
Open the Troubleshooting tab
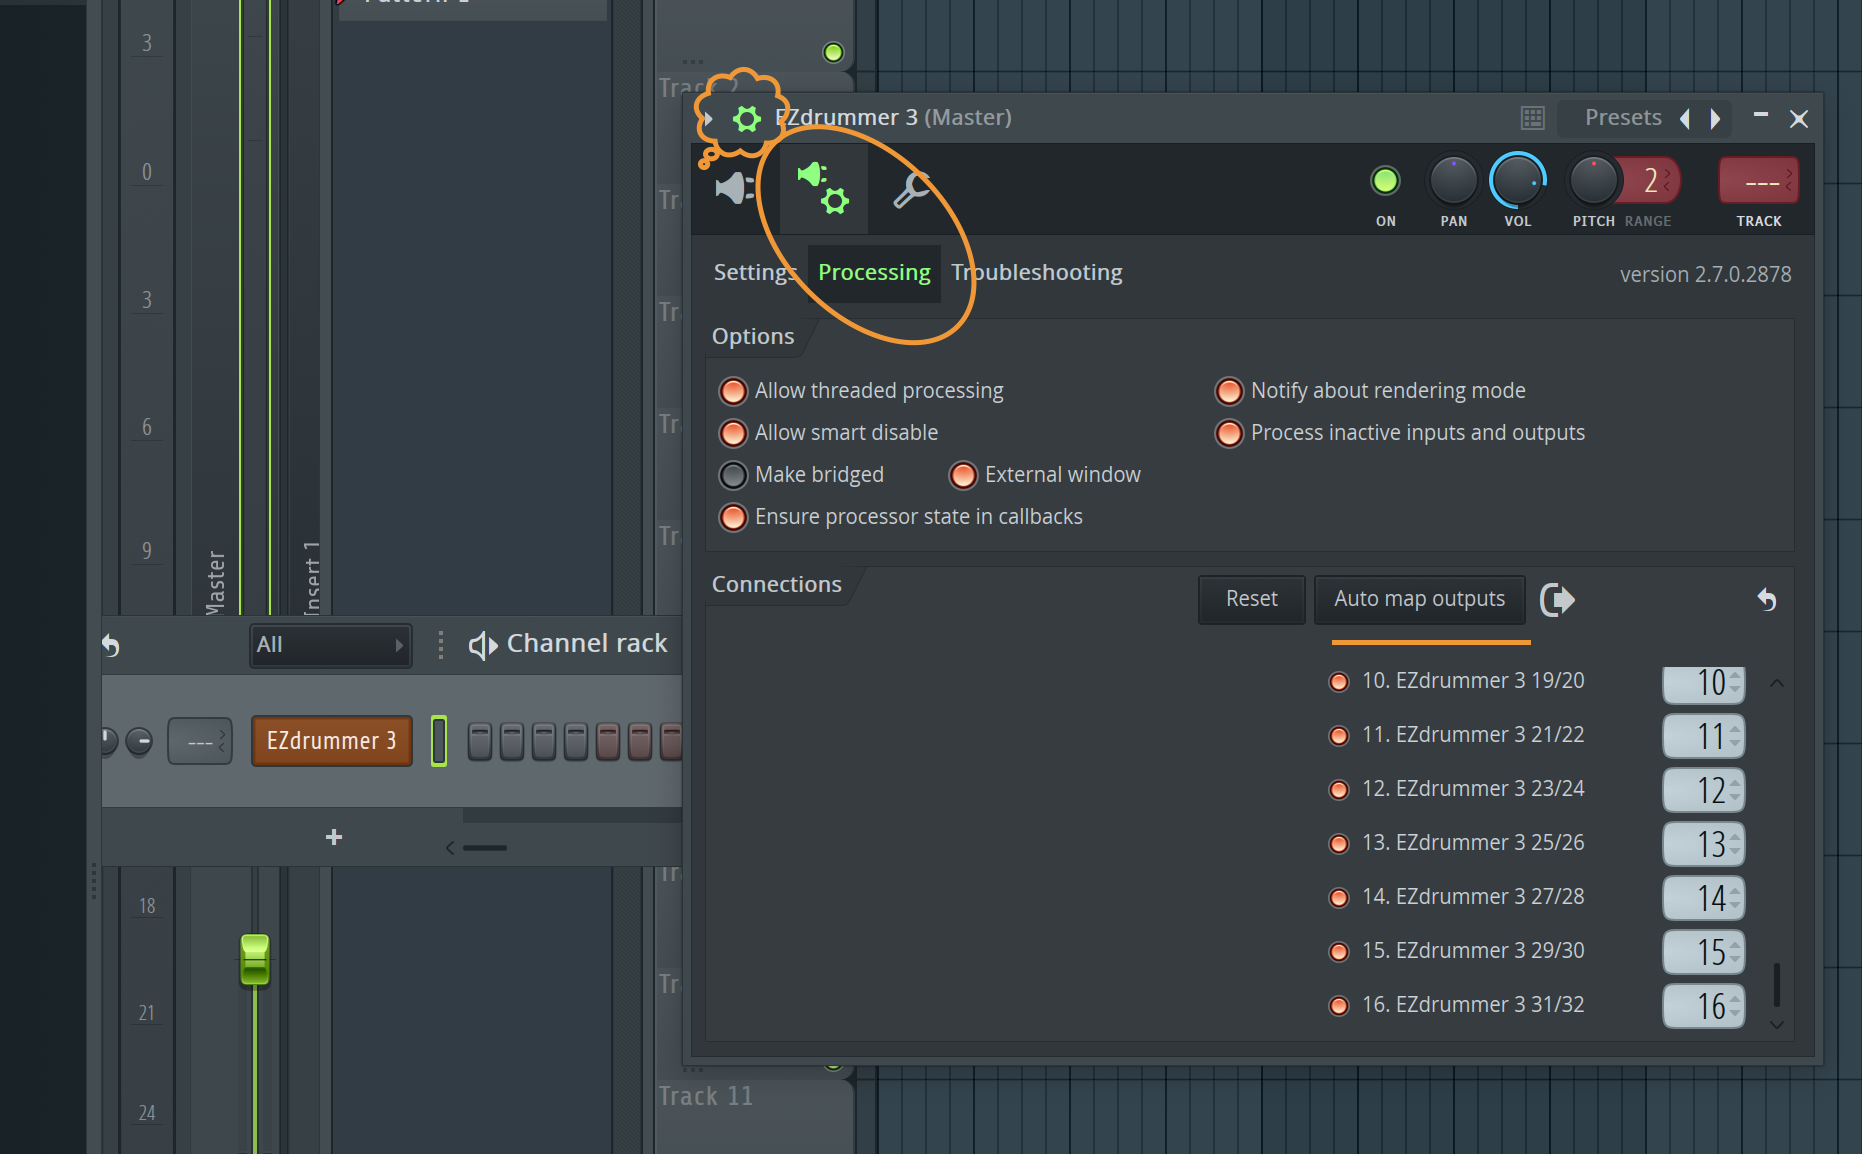point(1037,273)
